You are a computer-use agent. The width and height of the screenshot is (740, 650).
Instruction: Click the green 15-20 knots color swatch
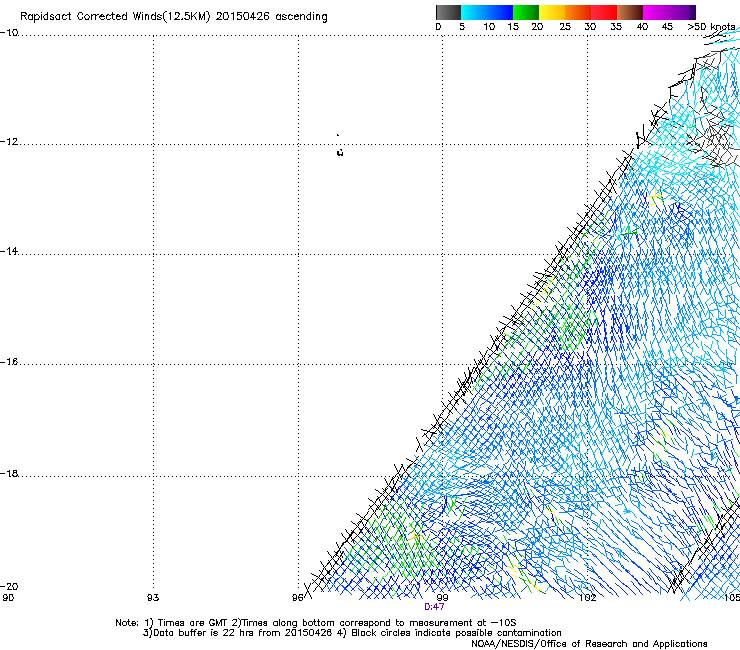tap(526, 12)
